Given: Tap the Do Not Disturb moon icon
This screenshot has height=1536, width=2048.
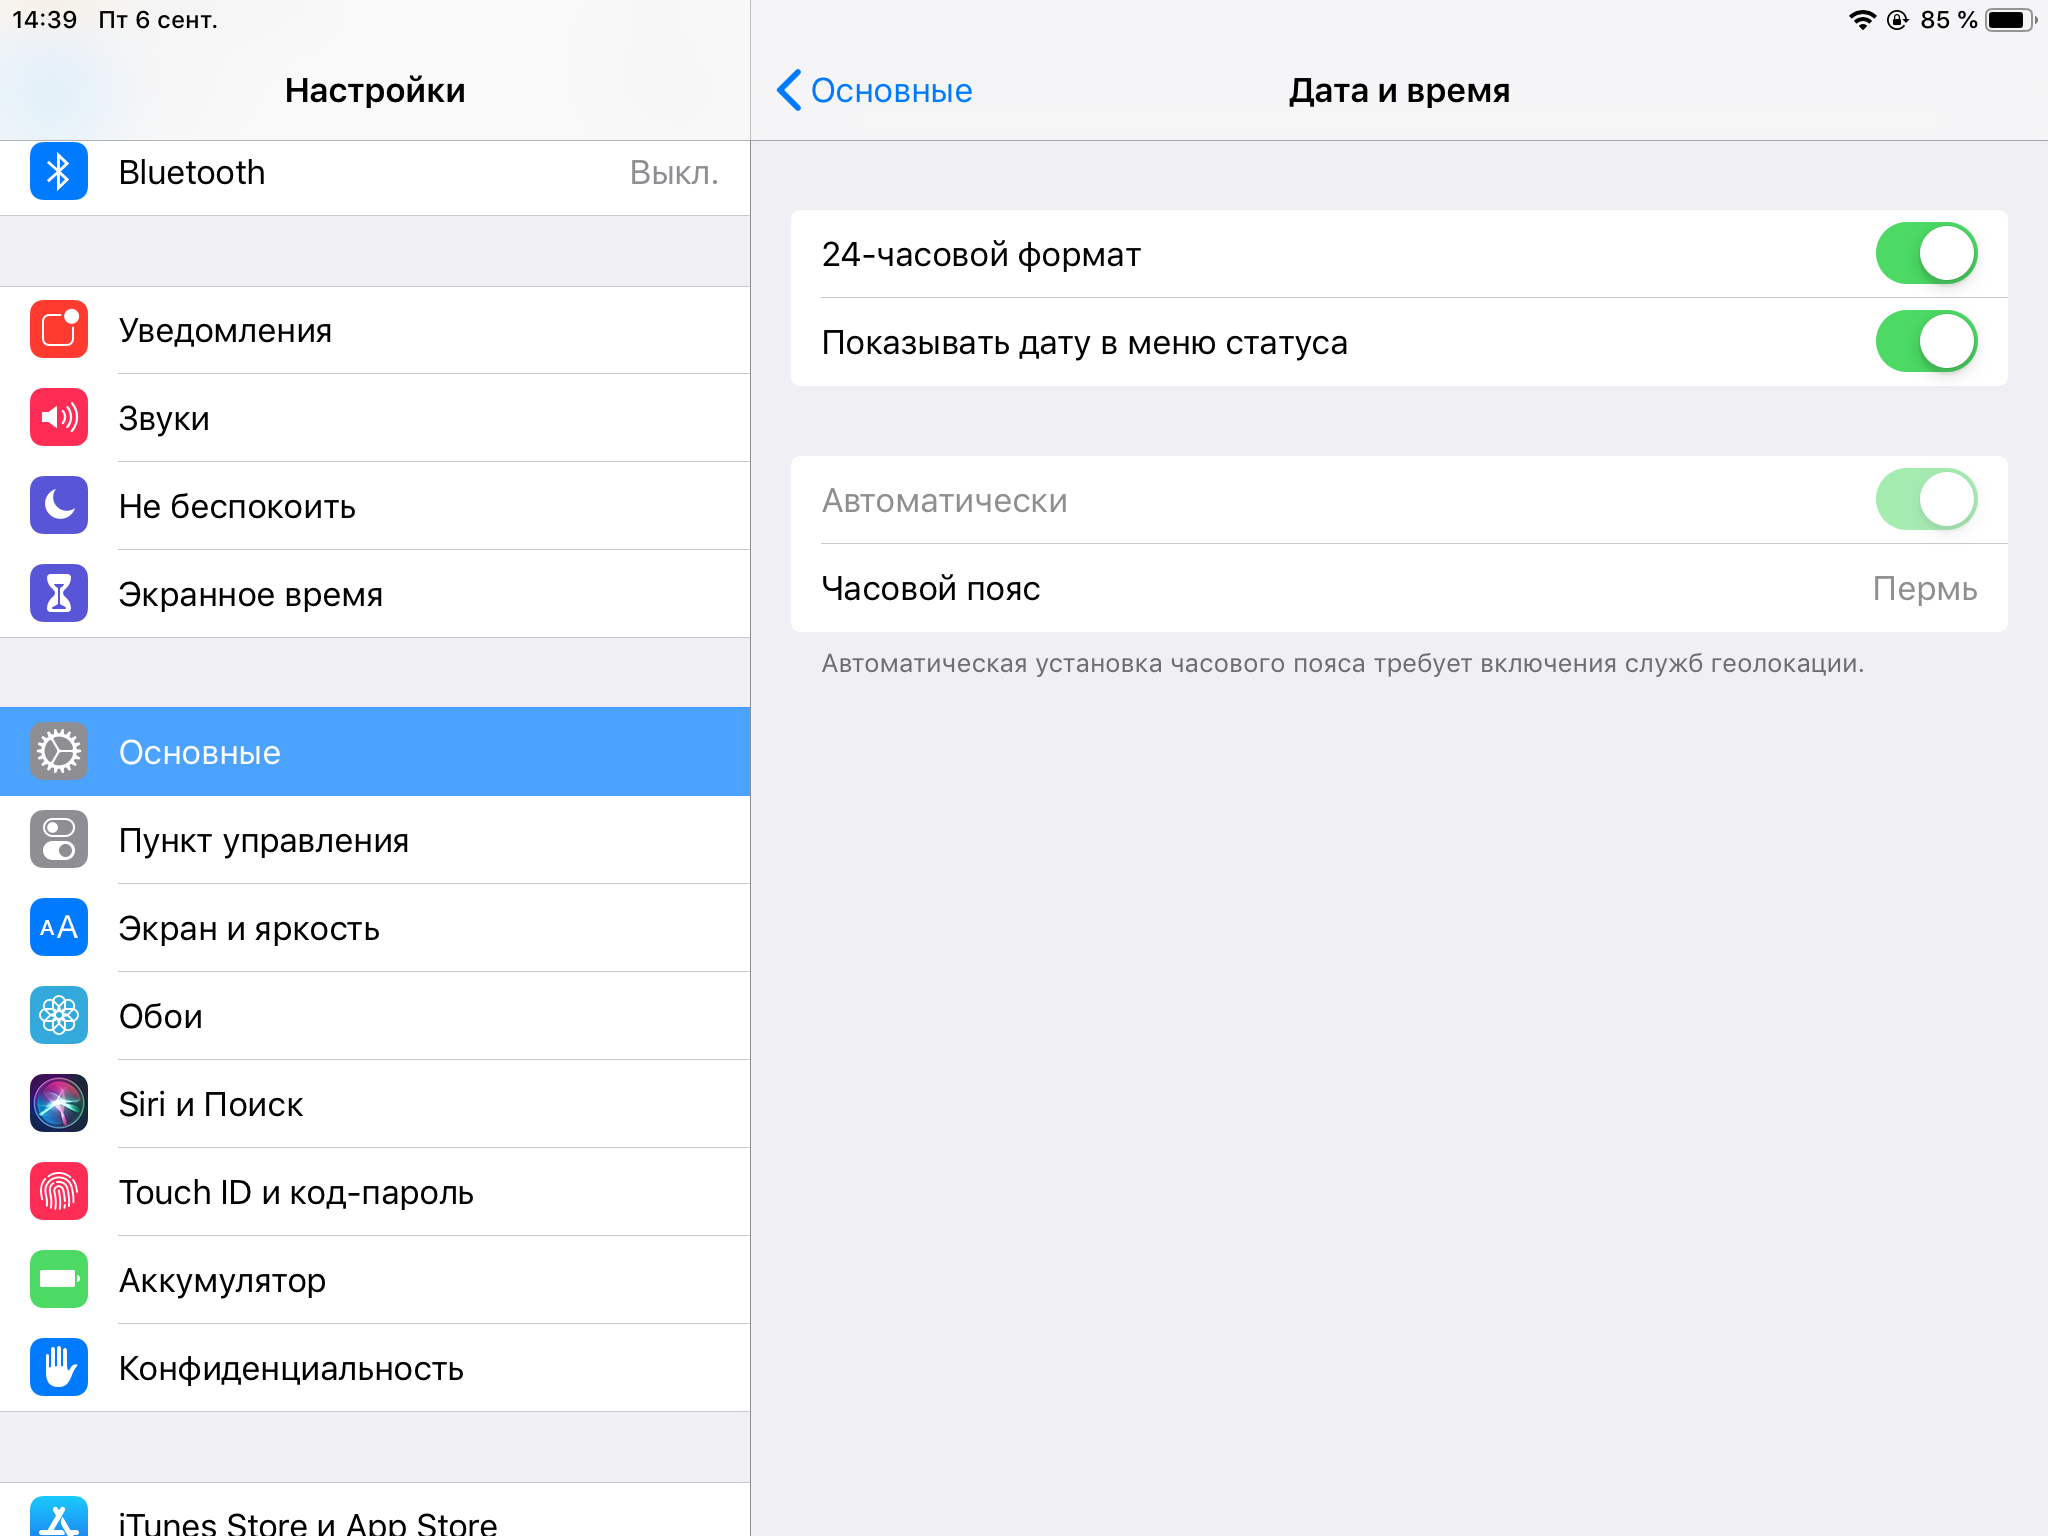Looking at the screenshot, I should [x=59, y=505].
